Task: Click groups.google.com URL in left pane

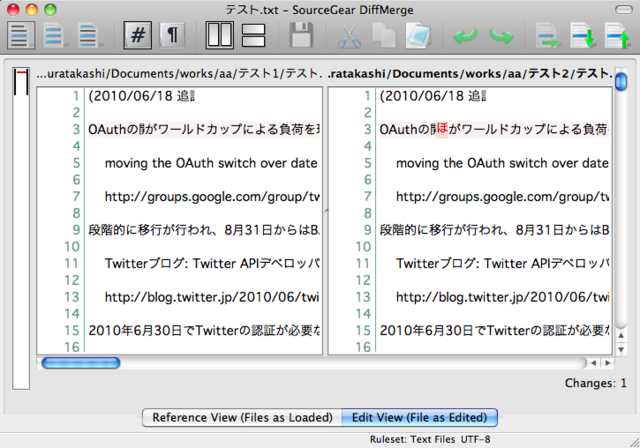Action: click(212, 197)
